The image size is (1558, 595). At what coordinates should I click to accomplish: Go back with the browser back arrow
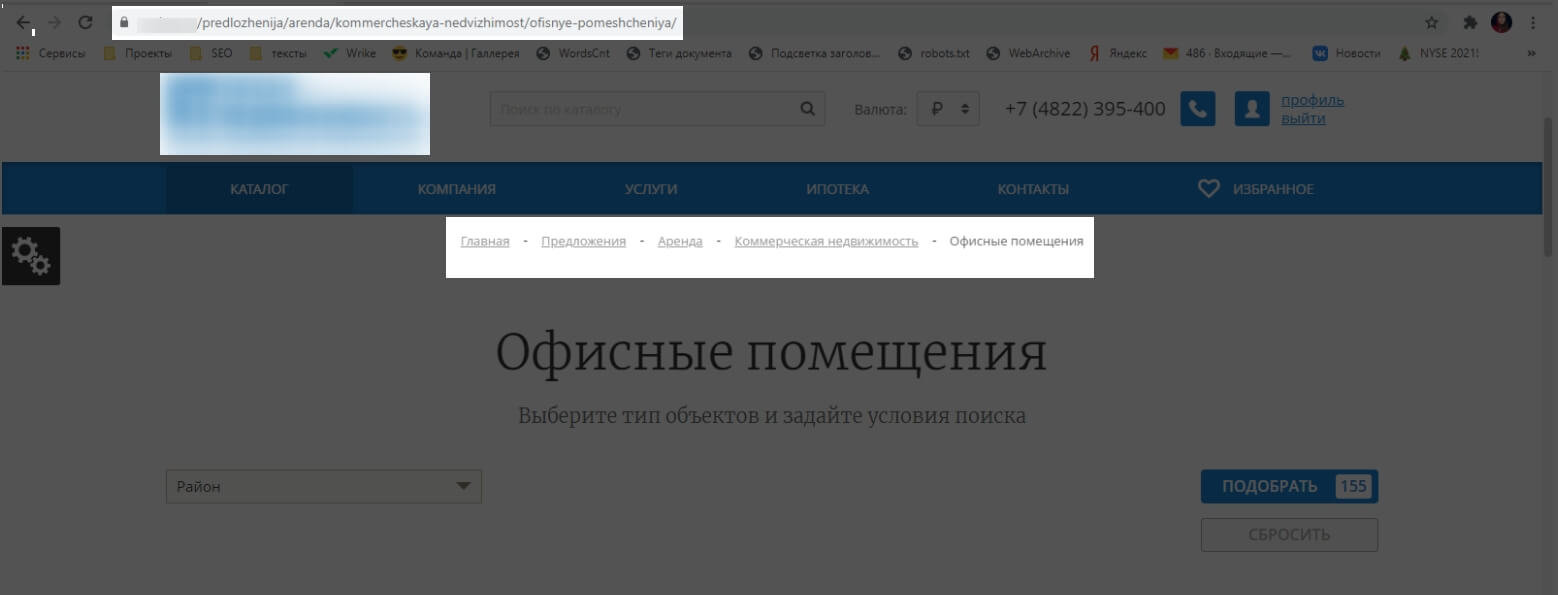[23, 22]
